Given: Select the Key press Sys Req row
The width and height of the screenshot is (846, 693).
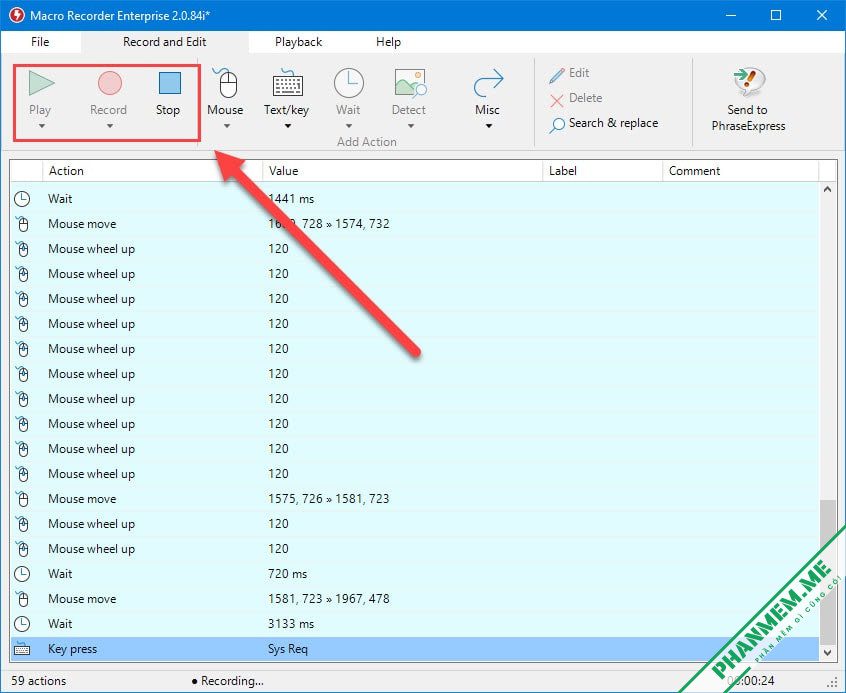Looking at the screenshot, I should click(415, 649).
